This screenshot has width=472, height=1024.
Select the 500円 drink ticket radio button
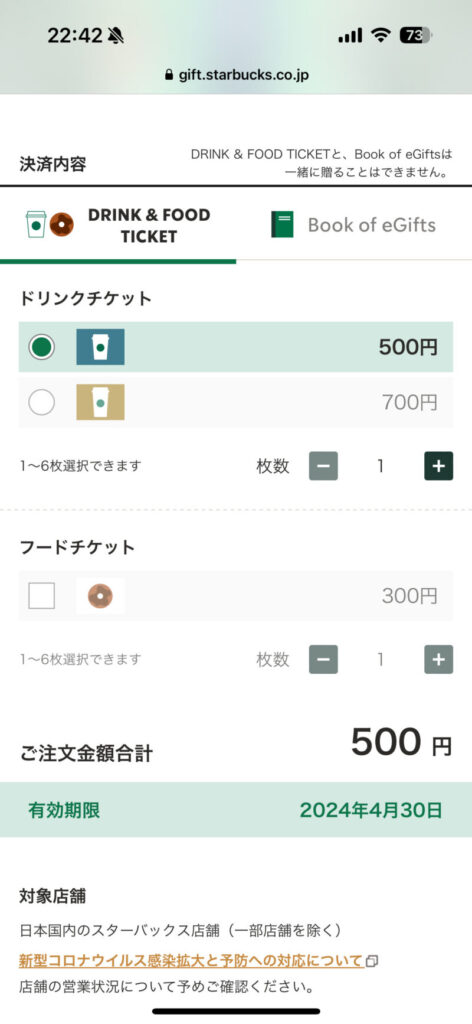(41, 347)
